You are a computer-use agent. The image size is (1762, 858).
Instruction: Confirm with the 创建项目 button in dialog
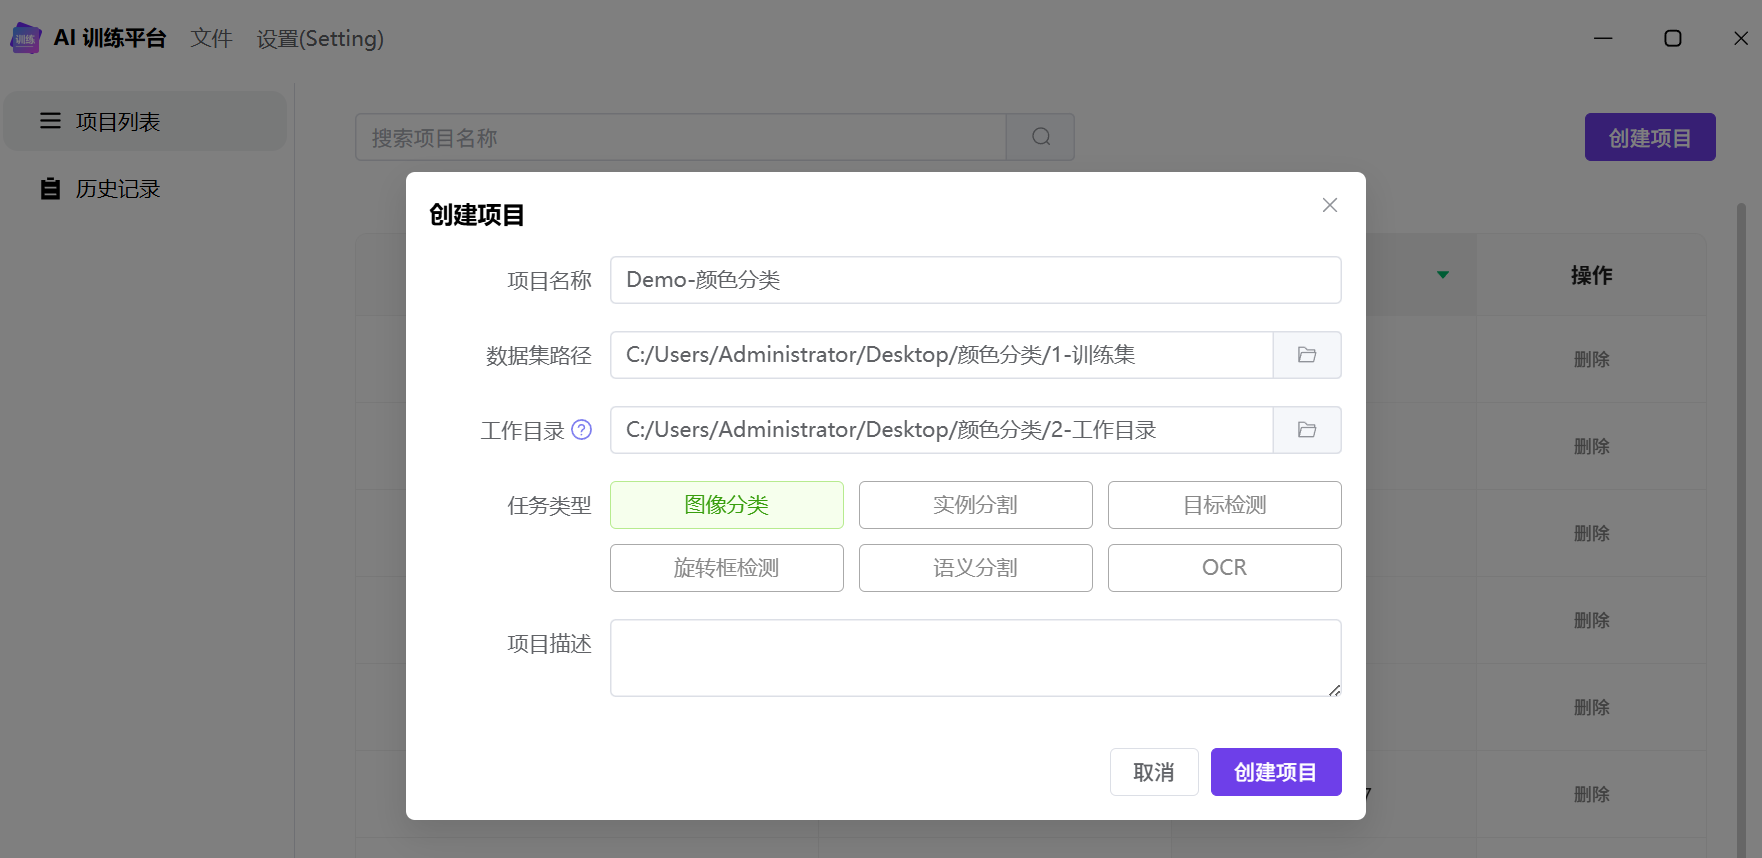pyautogui.click(x=1275, y=772)
